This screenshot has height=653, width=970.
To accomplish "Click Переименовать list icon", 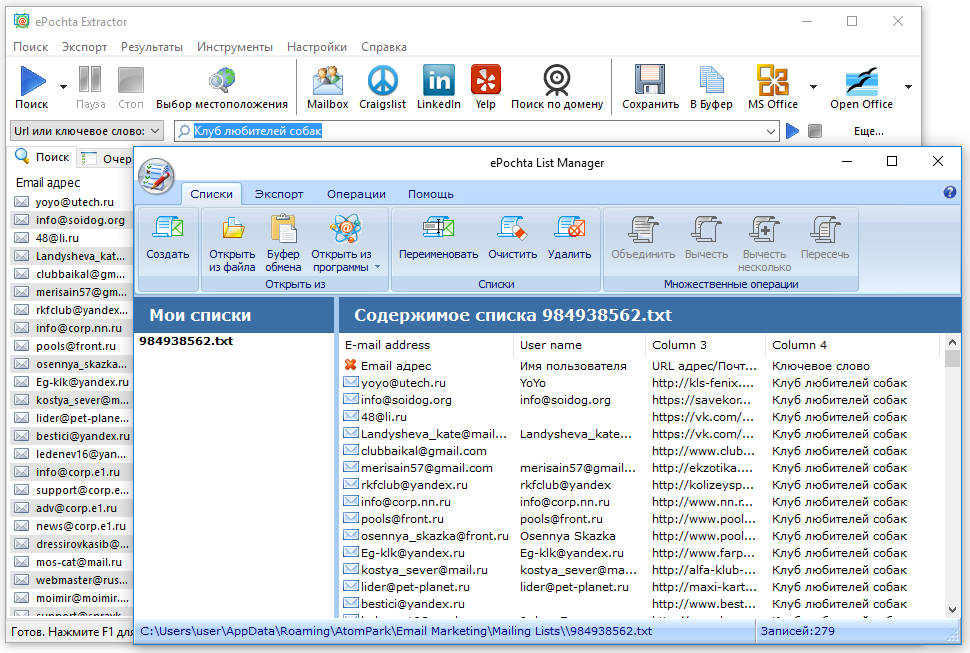I will point(439,228).
